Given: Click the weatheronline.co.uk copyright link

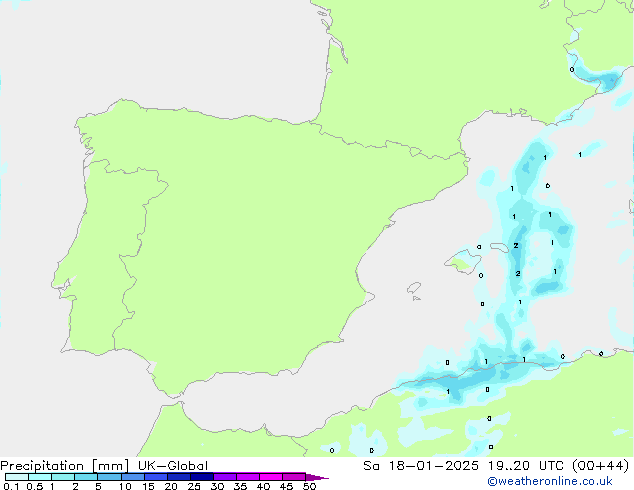Looking at the screenshot, I should click(550, 481).
